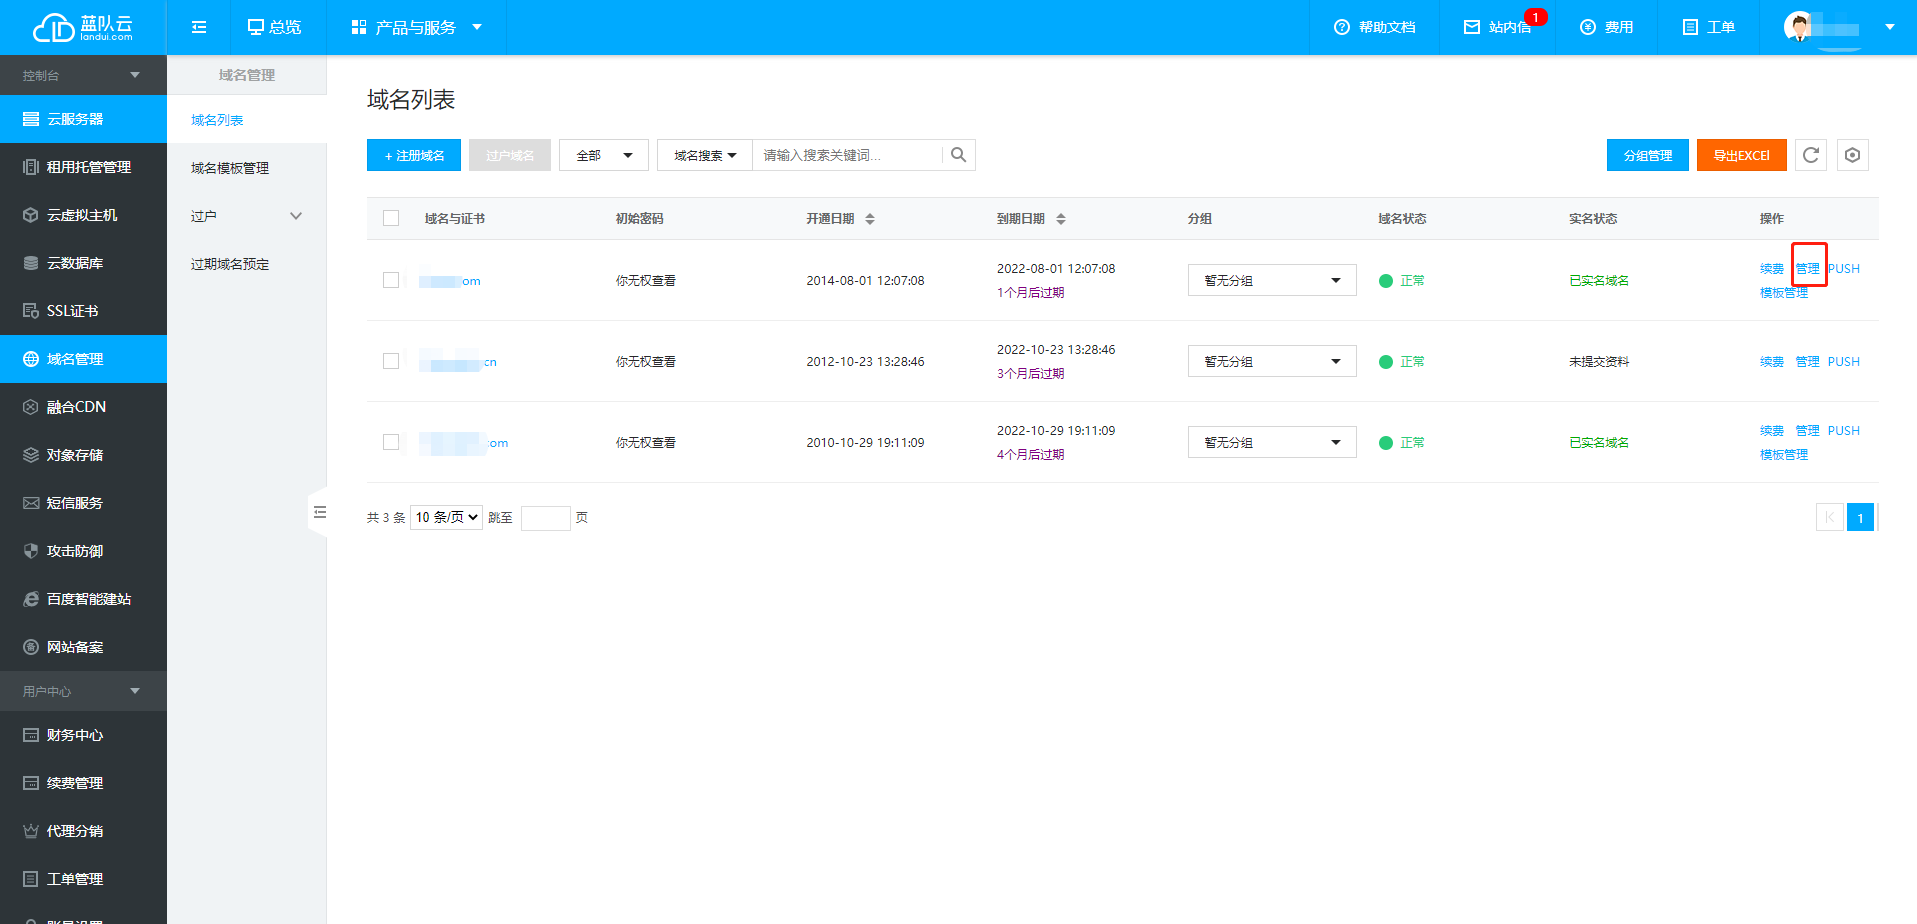This screenshot has width=1917, height=924.
Task: Click the search magnifier icon
Action: tap(958, 155)
